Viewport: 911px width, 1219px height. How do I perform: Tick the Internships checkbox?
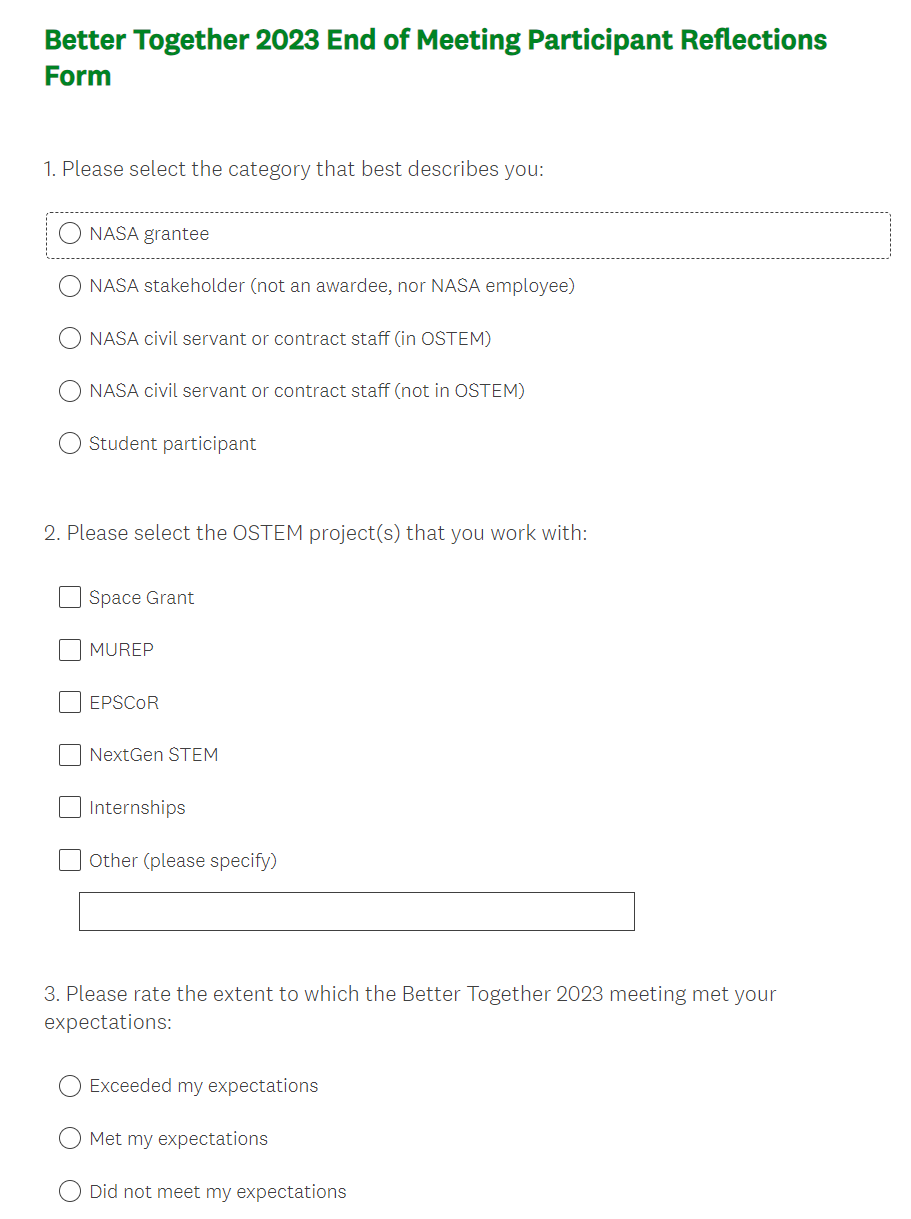[x=70, y=808]
